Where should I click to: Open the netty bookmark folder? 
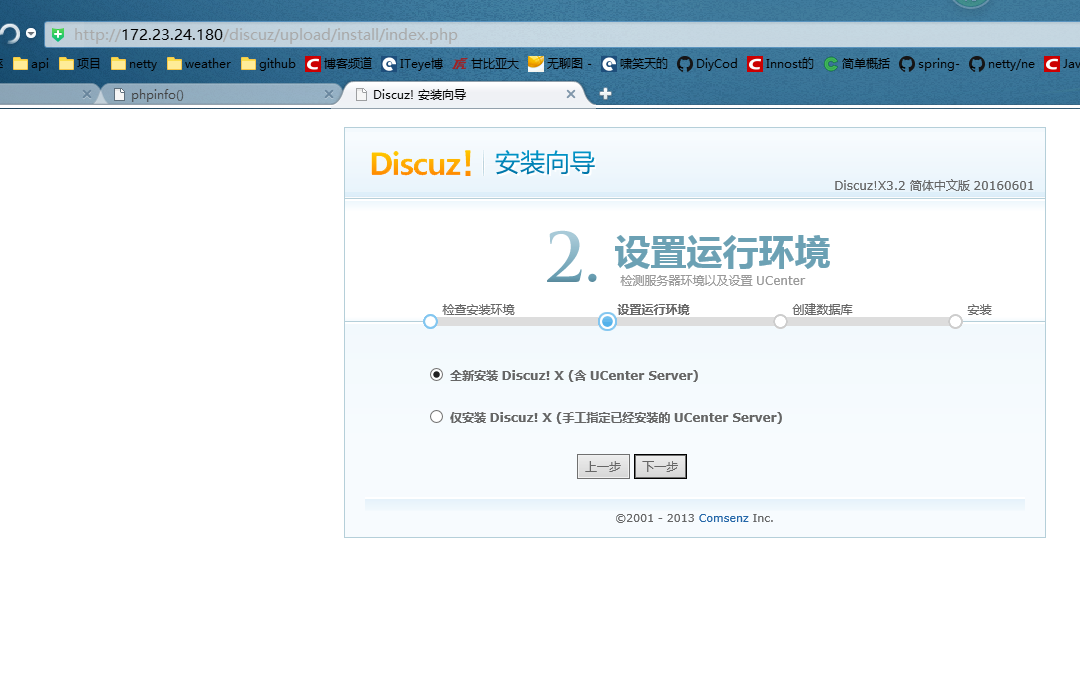[134, 64]
